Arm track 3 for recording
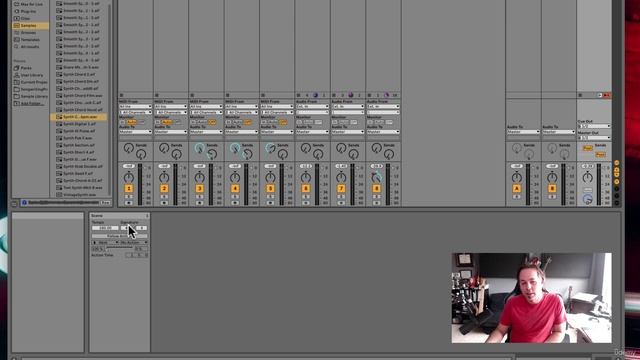 click(x=200, y=202)
